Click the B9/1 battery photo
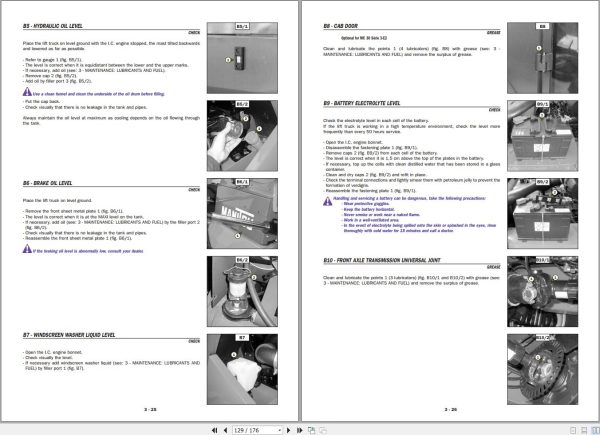The width and height of the screenshot is (600, 435). [x=543, y=136]
